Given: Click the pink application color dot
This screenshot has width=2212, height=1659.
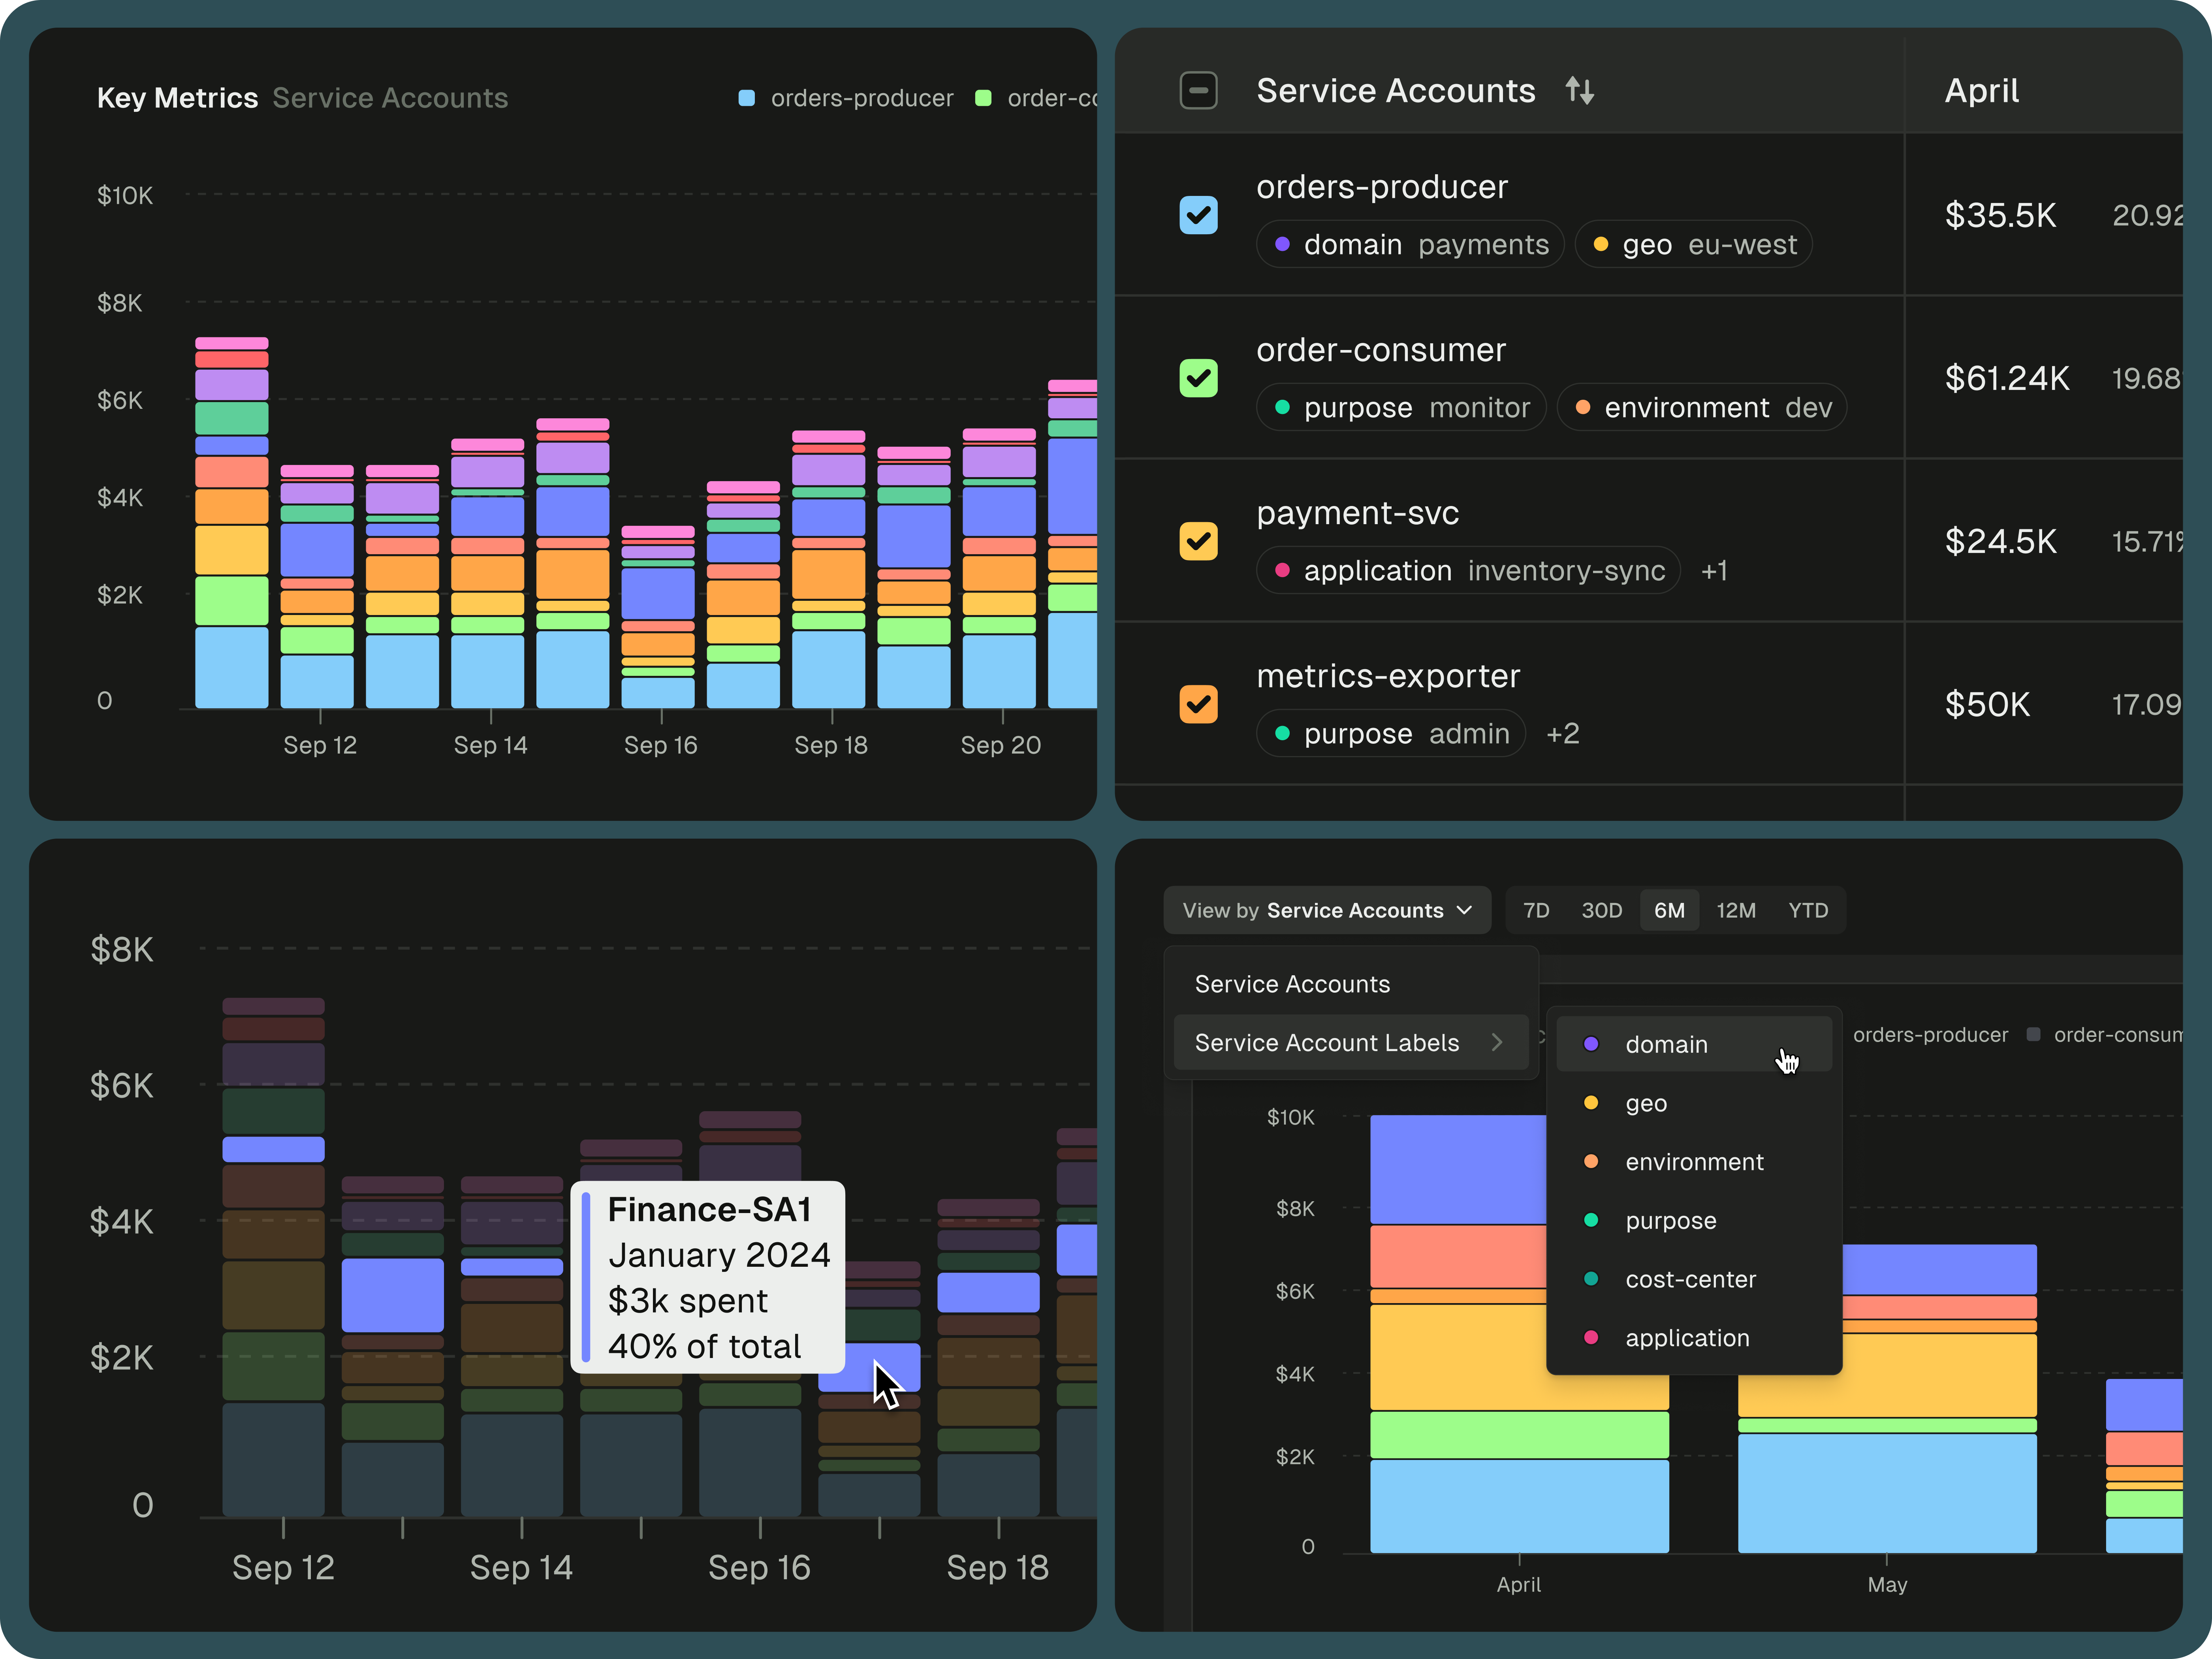Looking at the screenshot, I should (x=1591, y=1338).
